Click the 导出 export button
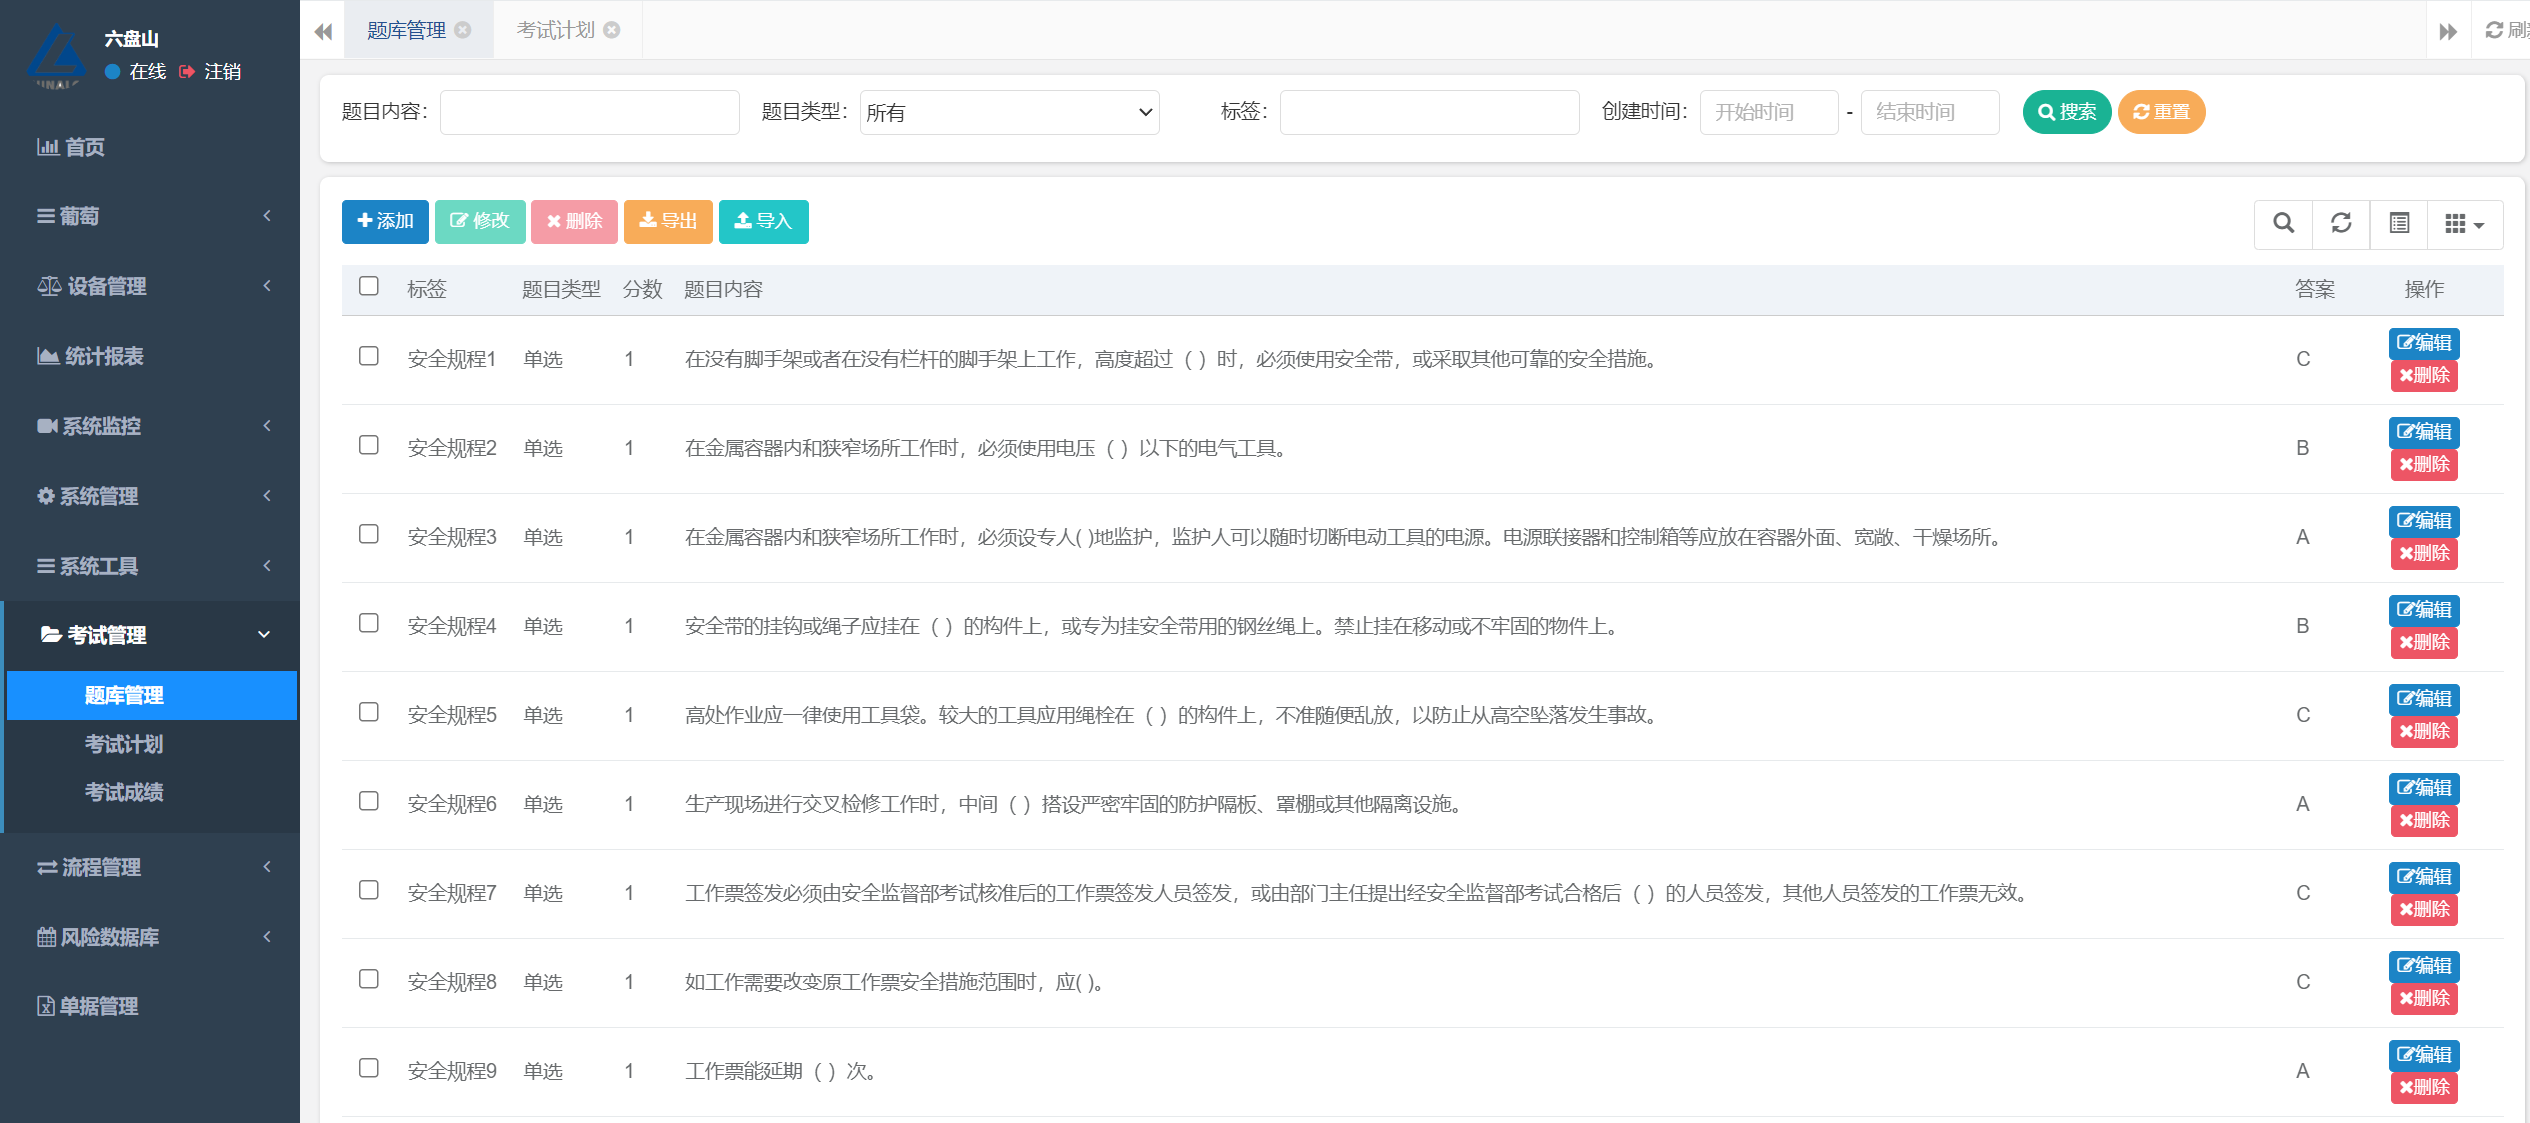Viewport: 2530px width, 1123px height. (x=668, y=221)
